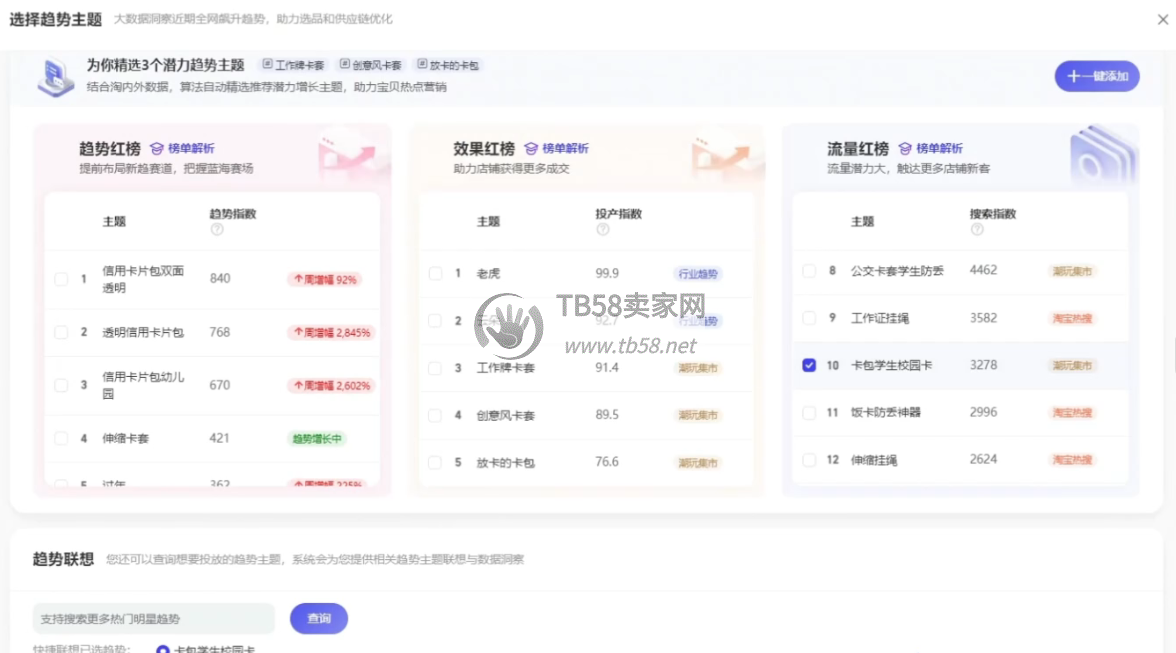Check the 饭卡防丢神器 checkbox
1176x653 pixels.
click(x=808, y=412)
